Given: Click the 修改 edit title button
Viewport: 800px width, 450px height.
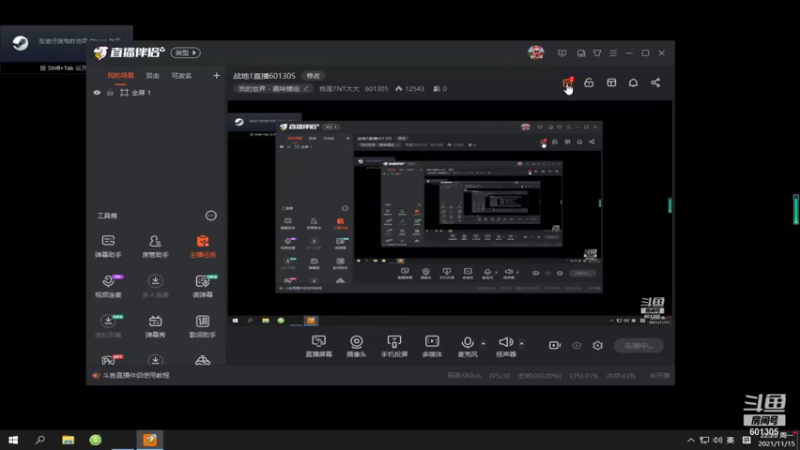Looking at the screenshot, I should tap(313, 76).
